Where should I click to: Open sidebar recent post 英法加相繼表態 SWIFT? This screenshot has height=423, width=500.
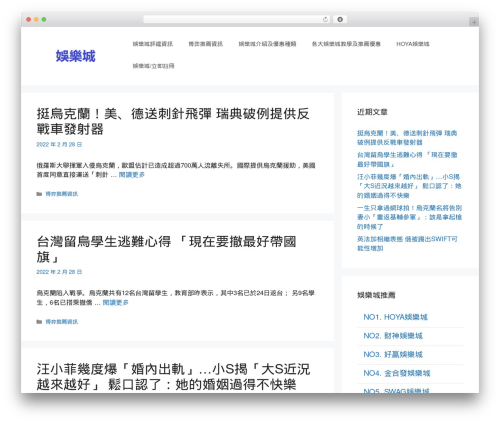407,244
